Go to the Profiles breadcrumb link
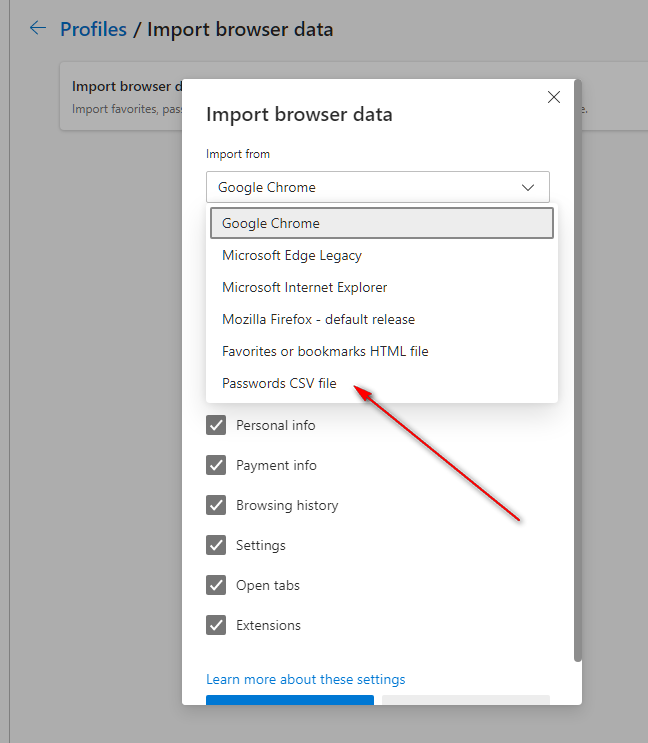Image resolution: width=648 pixels, height=743 pixels. [x=93, y=29]
